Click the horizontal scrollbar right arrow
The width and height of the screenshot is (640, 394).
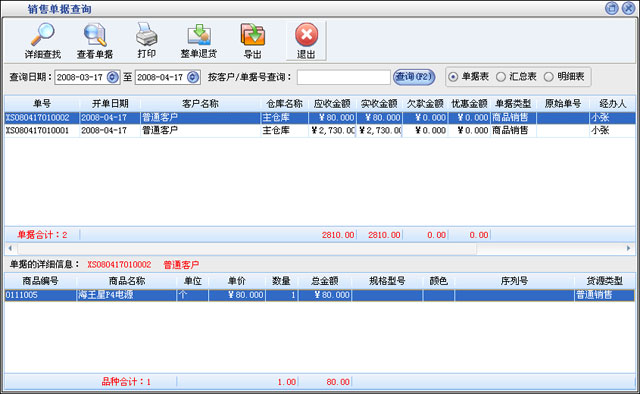tap(629, 248)
